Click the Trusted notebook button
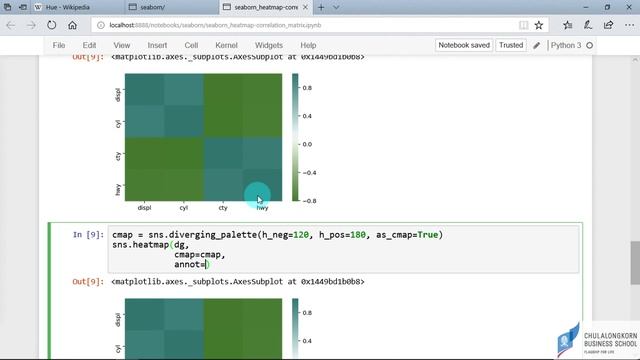The height and width of the screenshot is (360, 640). coord(511,45)
